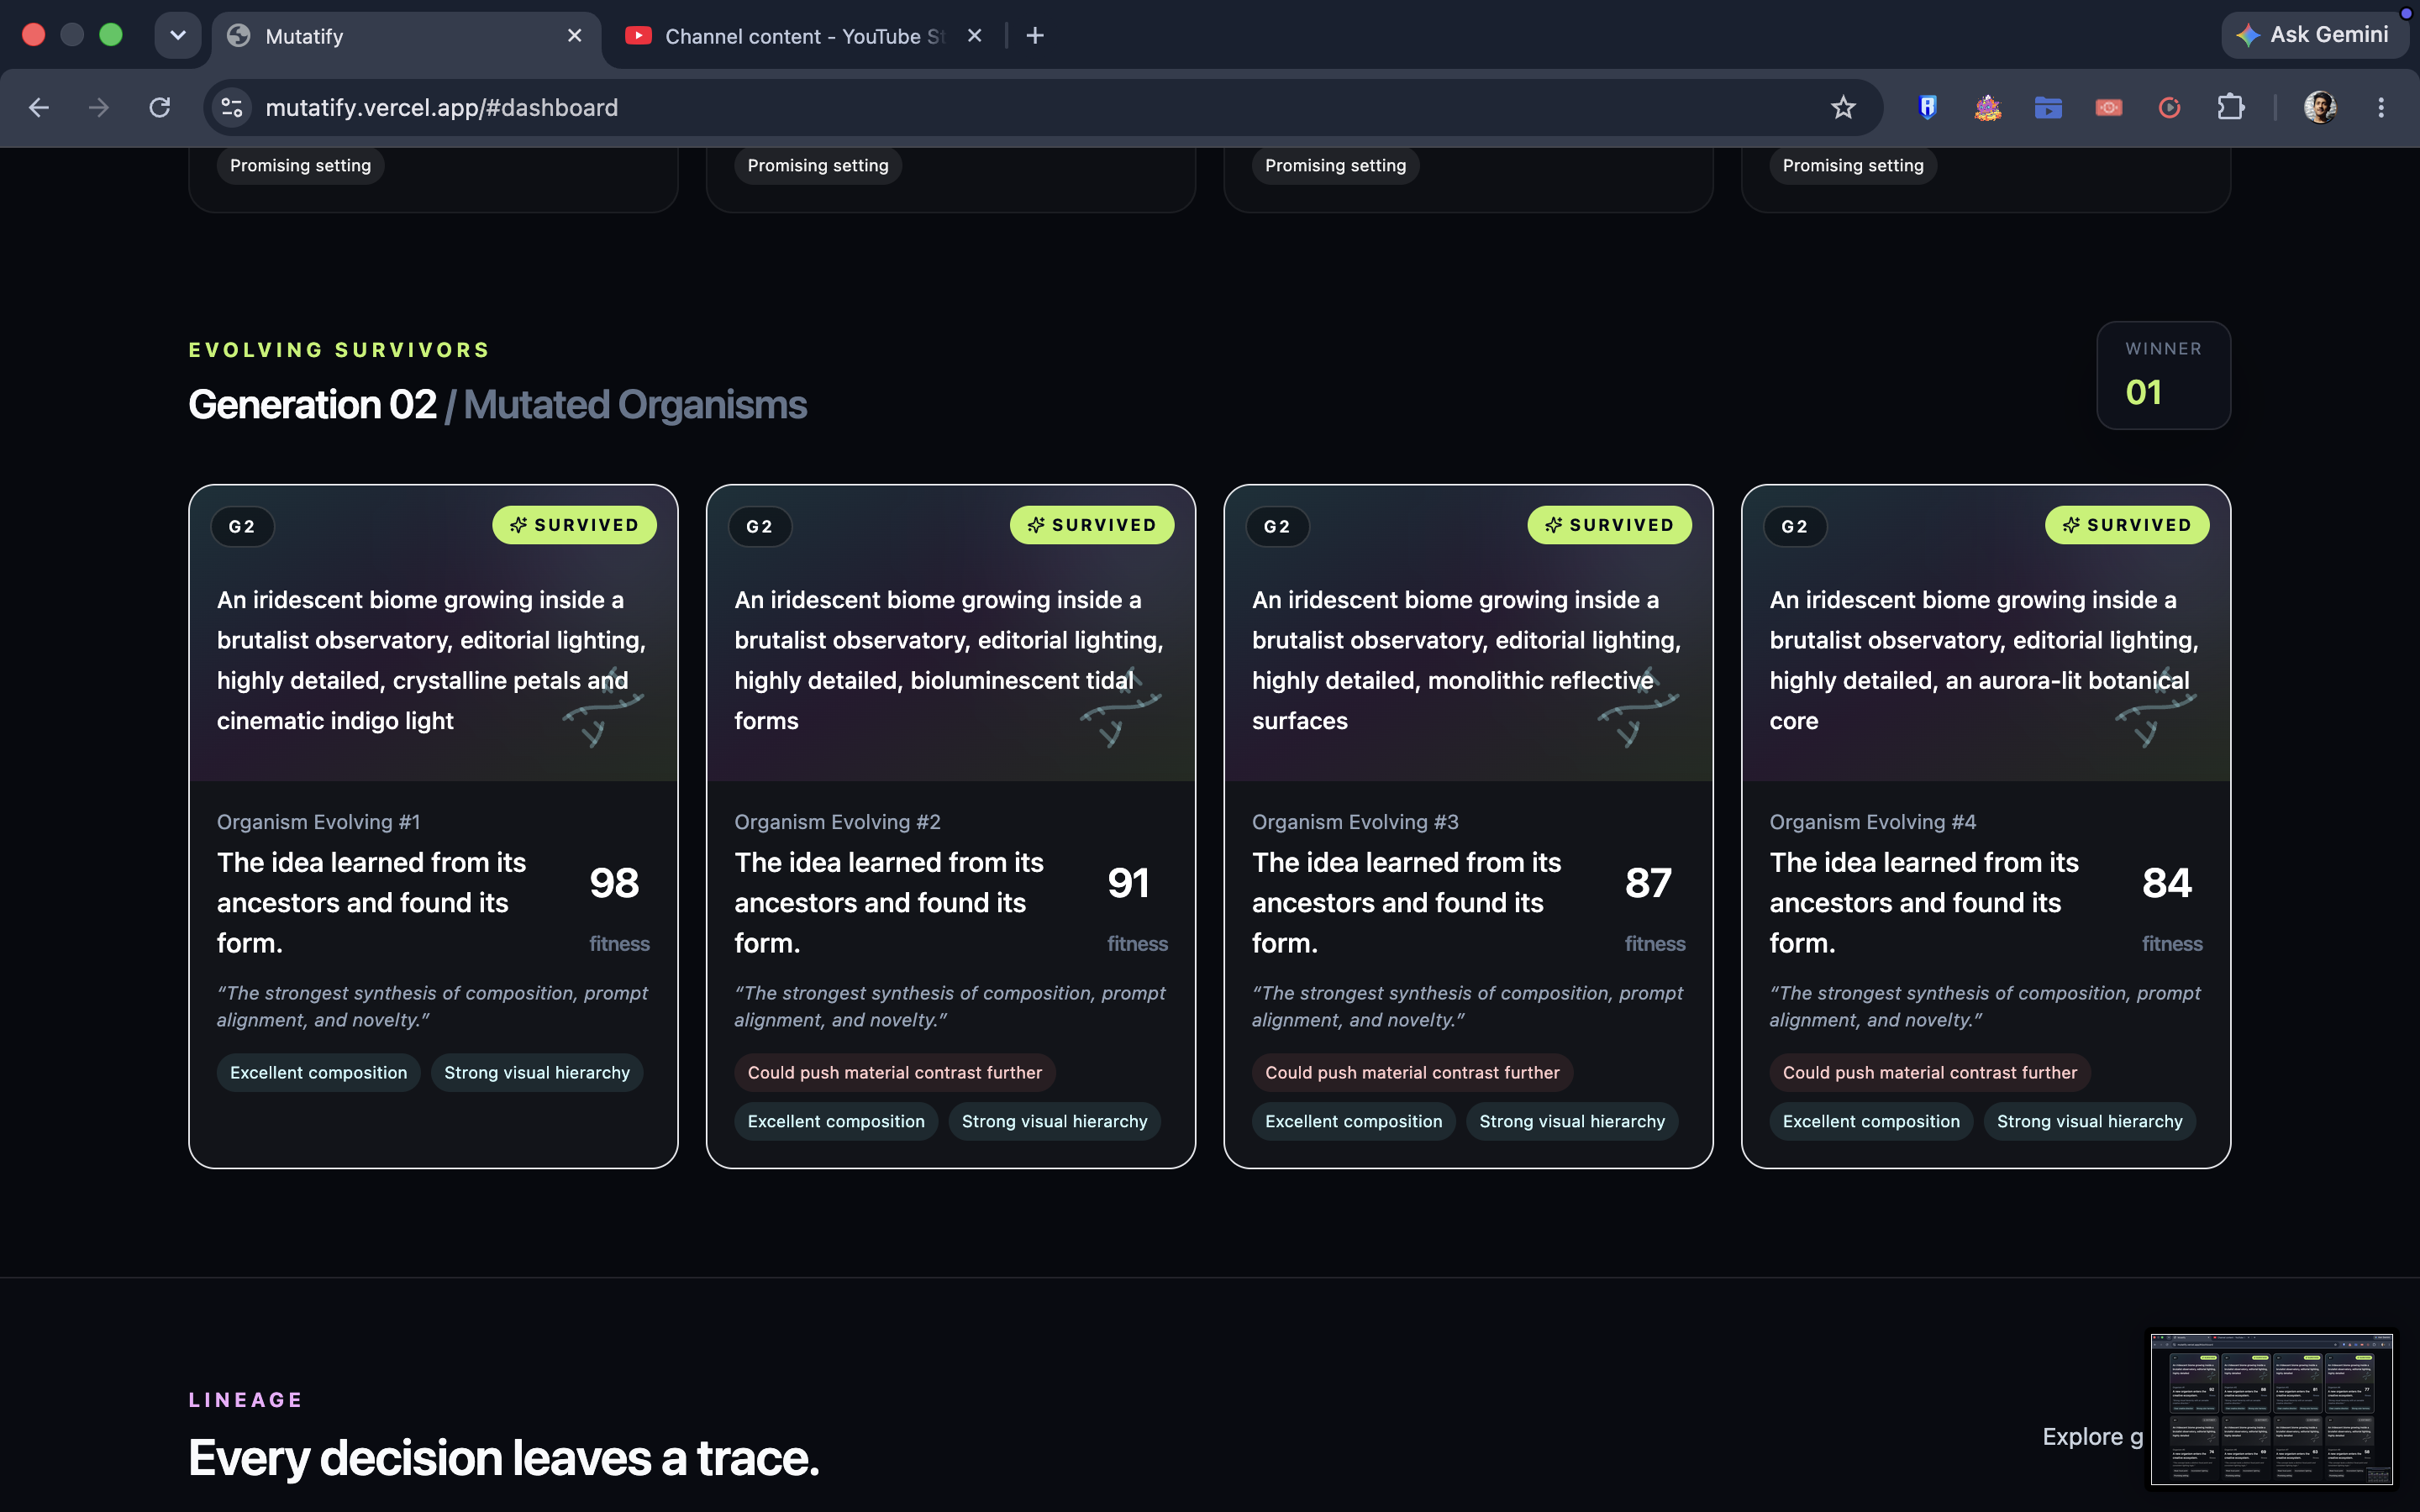
Task: Open the blue folder extension icon
Action: 2048,108
